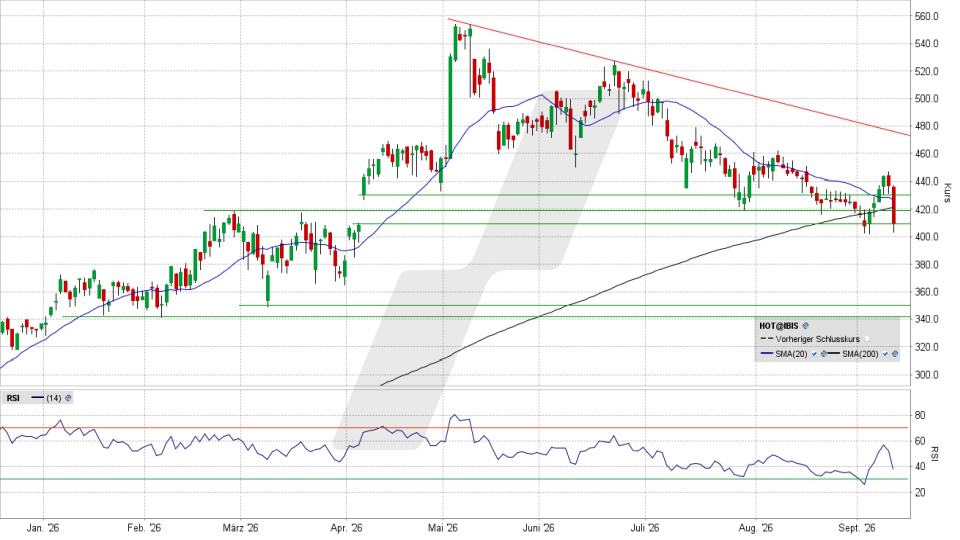Click the Mai '26 date label

(443, 528)
